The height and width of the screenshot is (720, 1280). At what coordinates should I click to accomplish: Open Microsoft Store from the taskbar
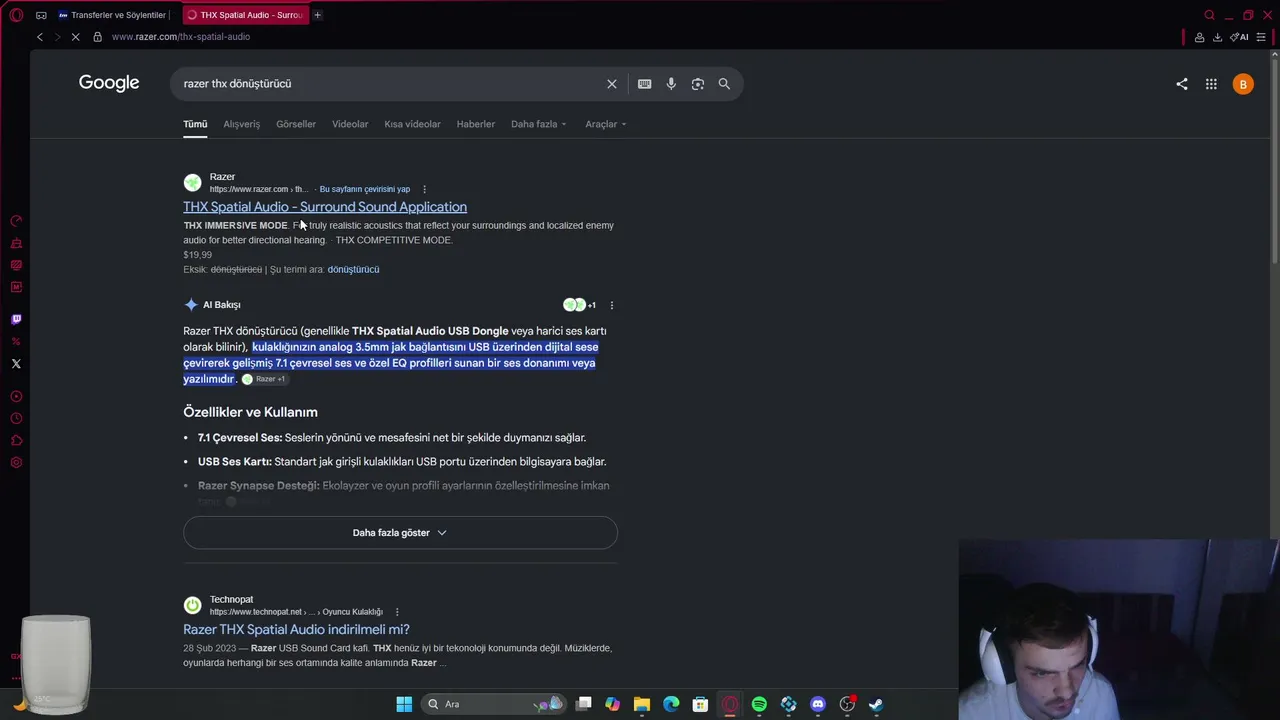click(x=700, y=704)
